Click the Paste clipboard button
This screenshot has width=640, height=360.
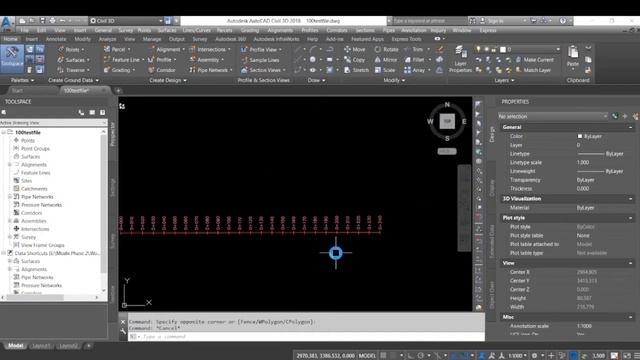point(573,56)
